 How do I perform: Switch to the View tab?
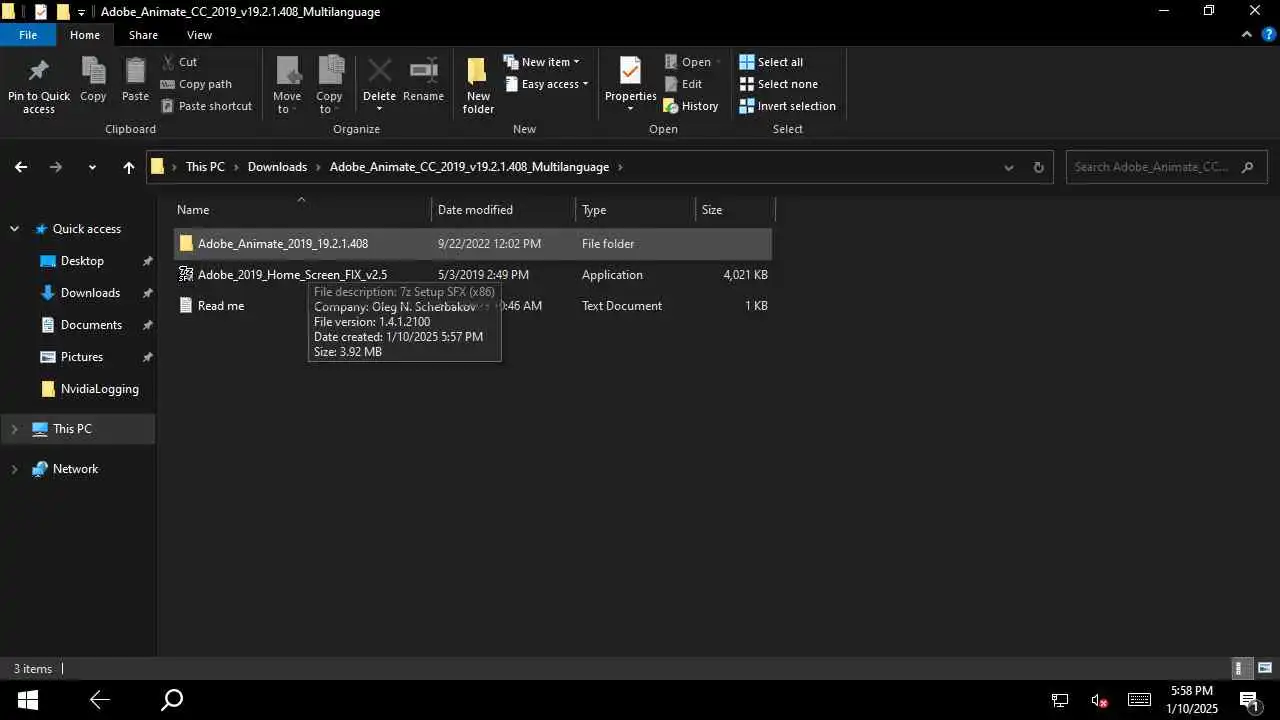pyautogui.click(x=199, y=35)
